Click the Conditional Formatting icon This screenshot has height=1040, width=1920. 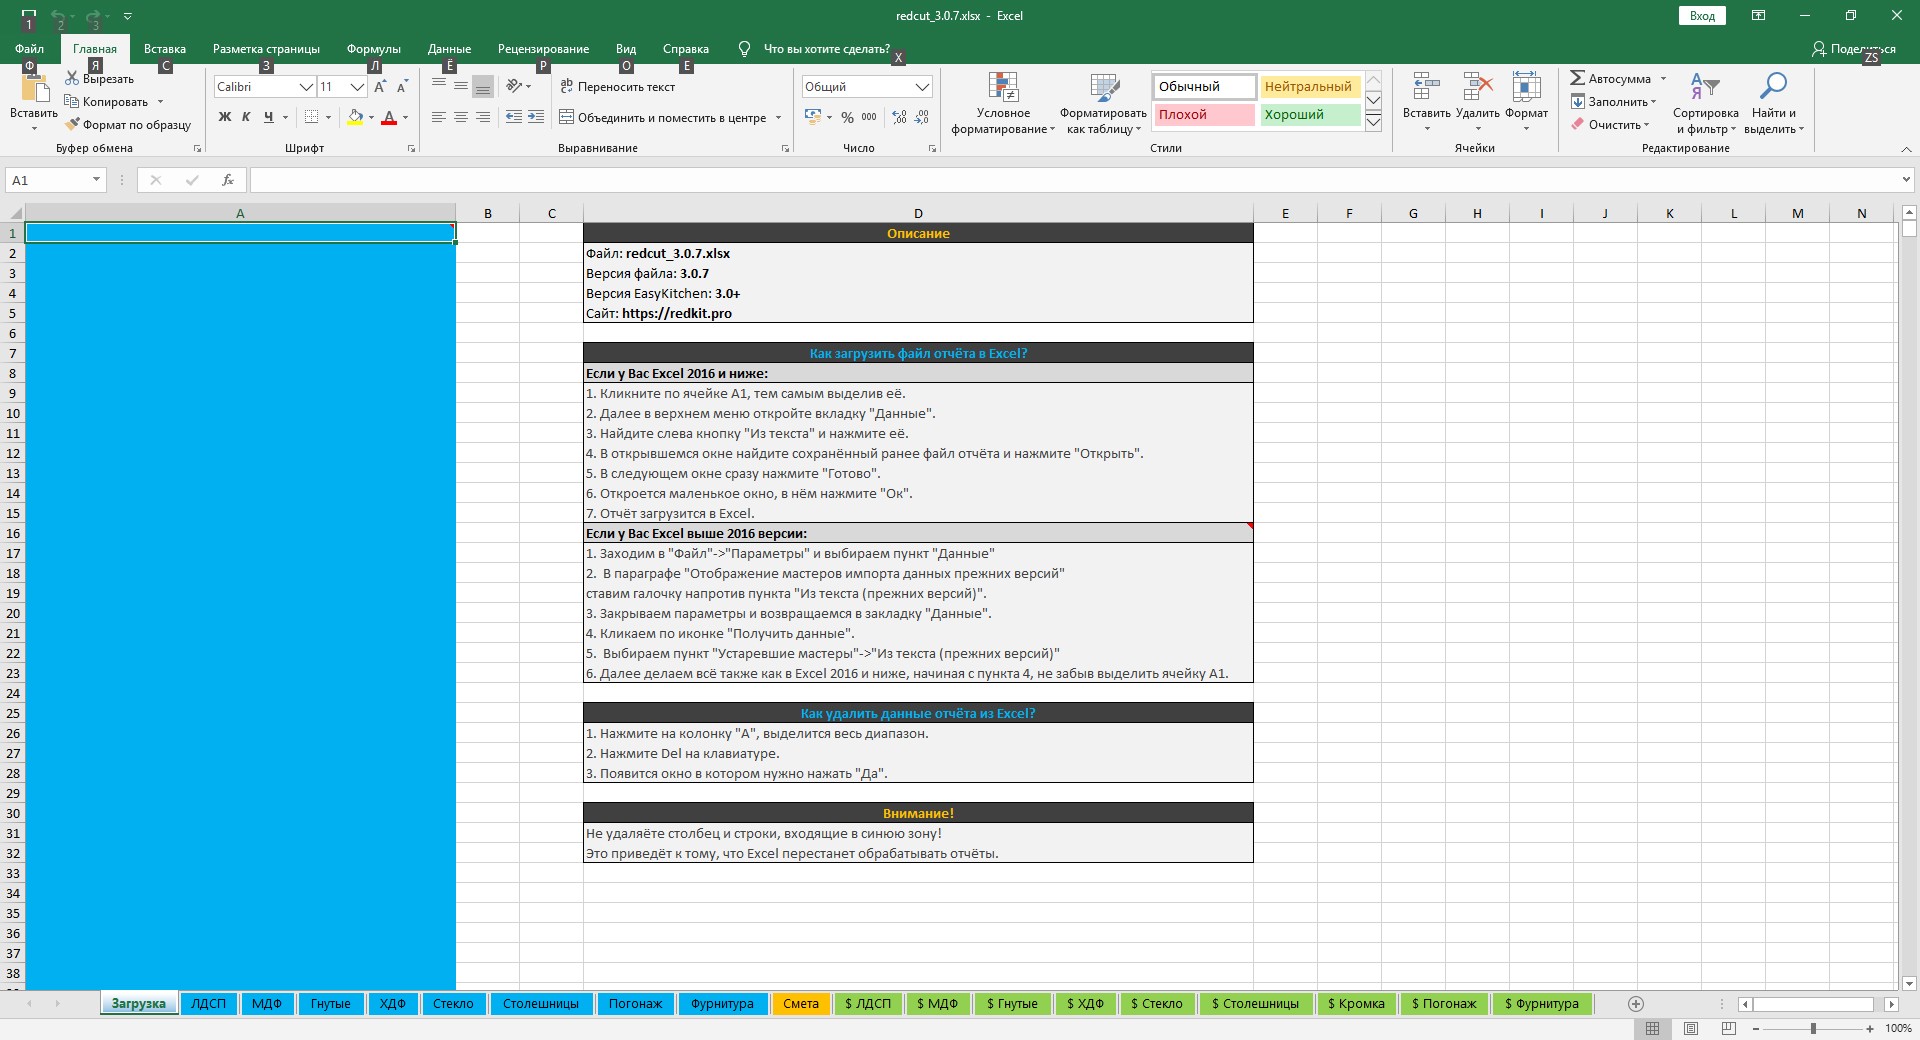[1002, 88]
